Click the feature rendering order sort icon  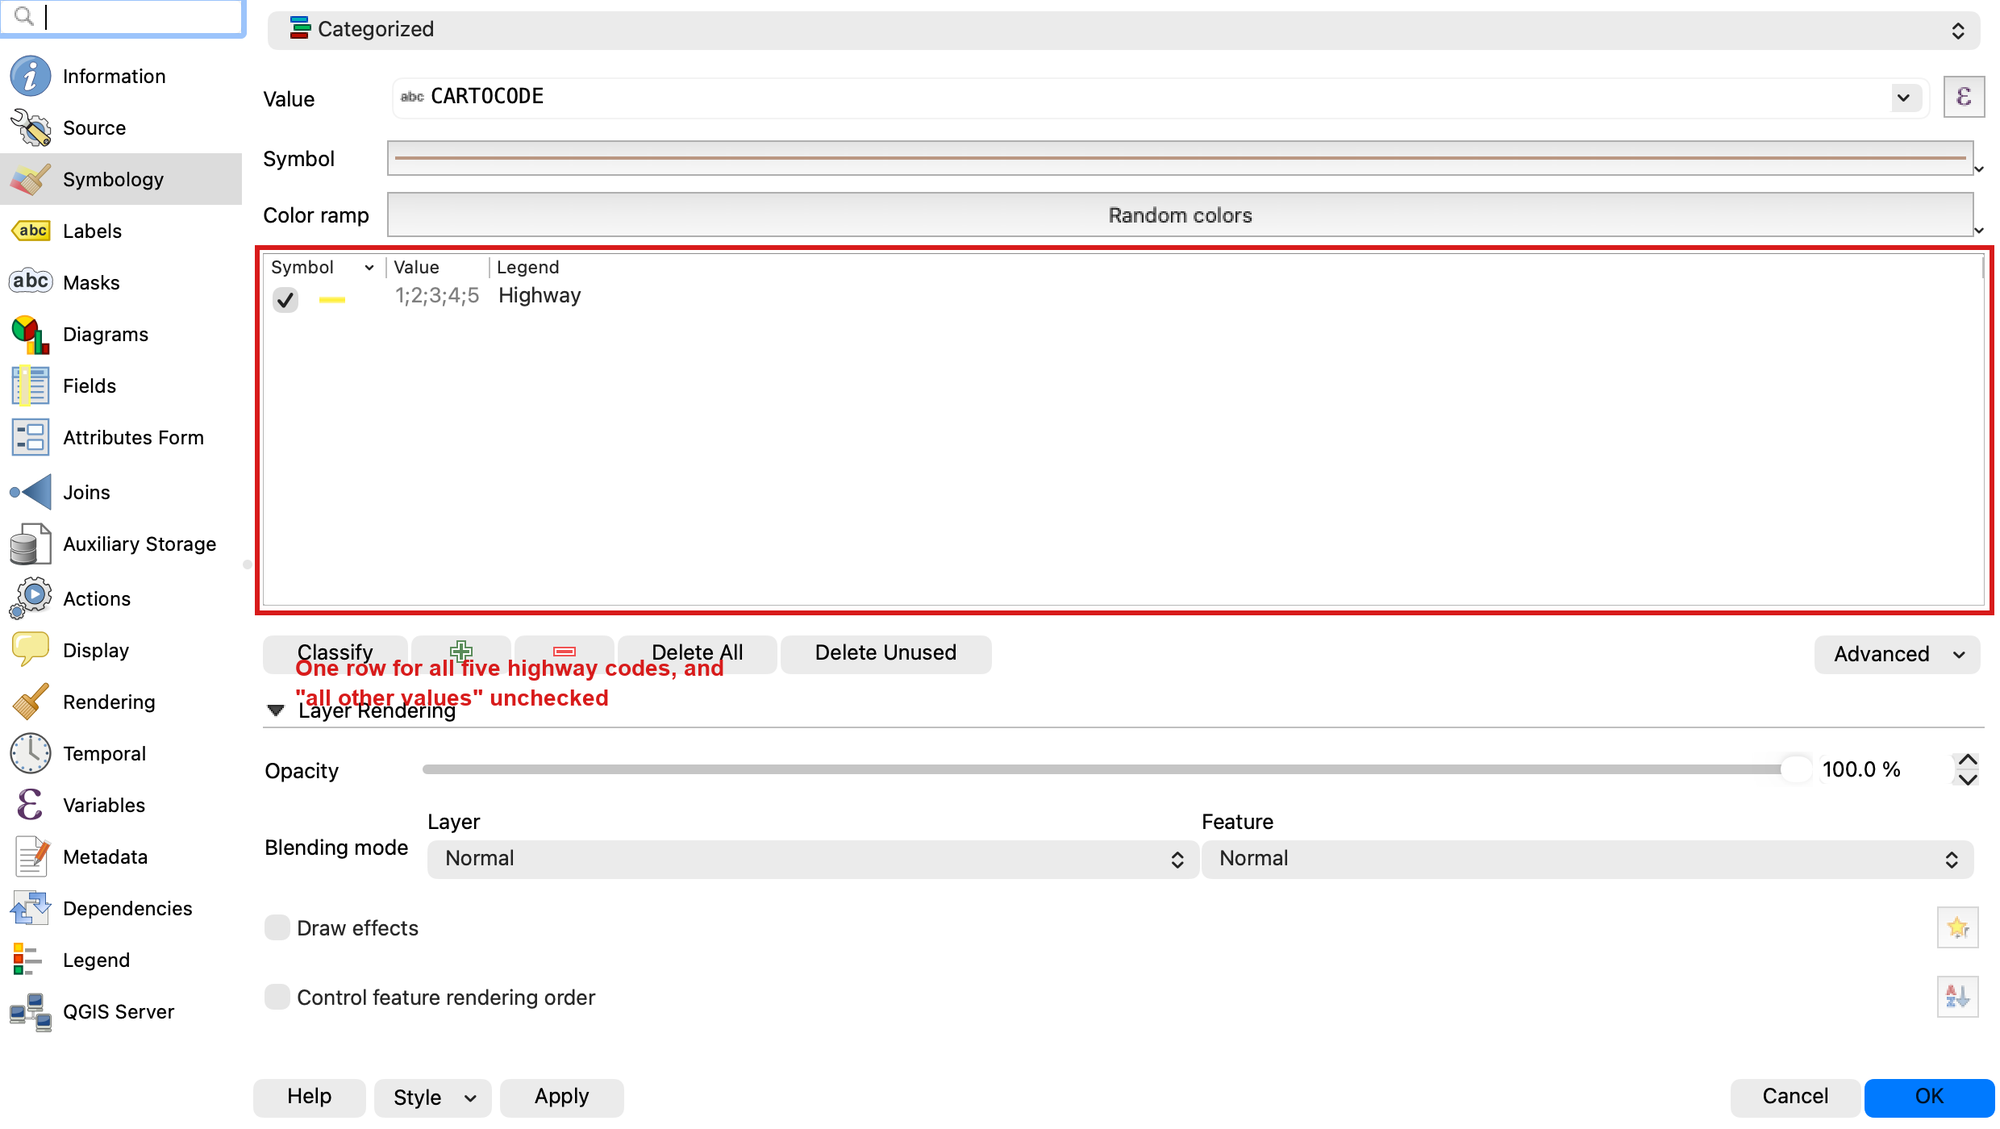(1957, 997)
